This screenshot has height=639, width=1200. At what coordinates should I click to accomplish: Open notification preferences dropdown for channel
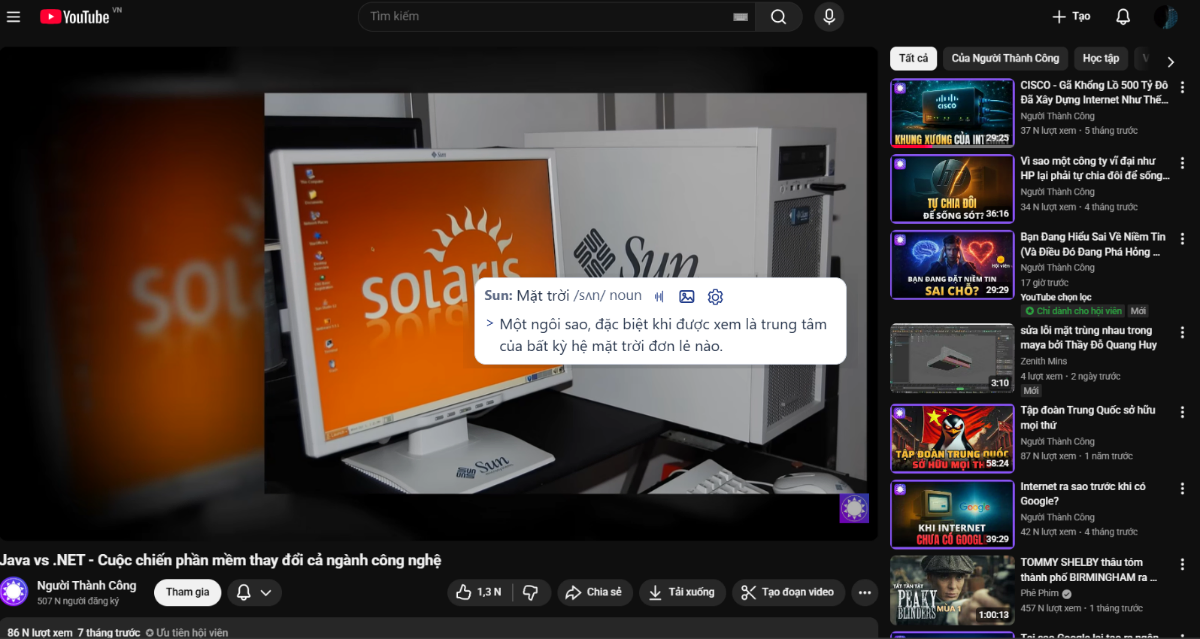pyautogui.click(x=254, y=592)
